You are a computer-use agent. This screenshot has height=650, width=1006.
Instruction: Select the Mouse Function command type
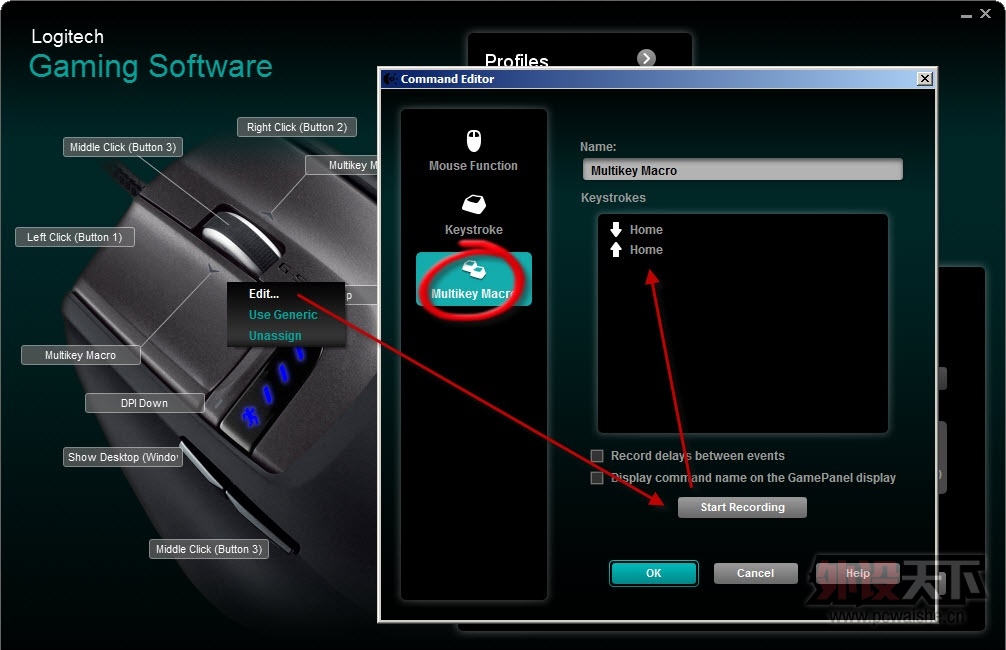coord(473,151)
